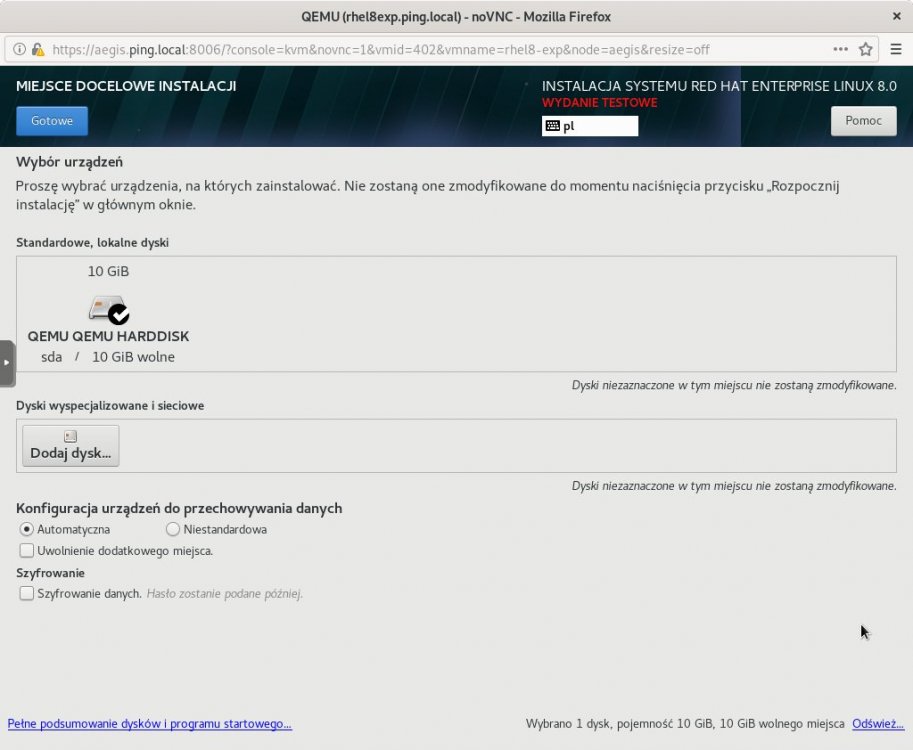Click the sda / 10 GiB wolne text
Image resolution: width=913 pixels, height=750 pixels.
[x=108, y=357]
